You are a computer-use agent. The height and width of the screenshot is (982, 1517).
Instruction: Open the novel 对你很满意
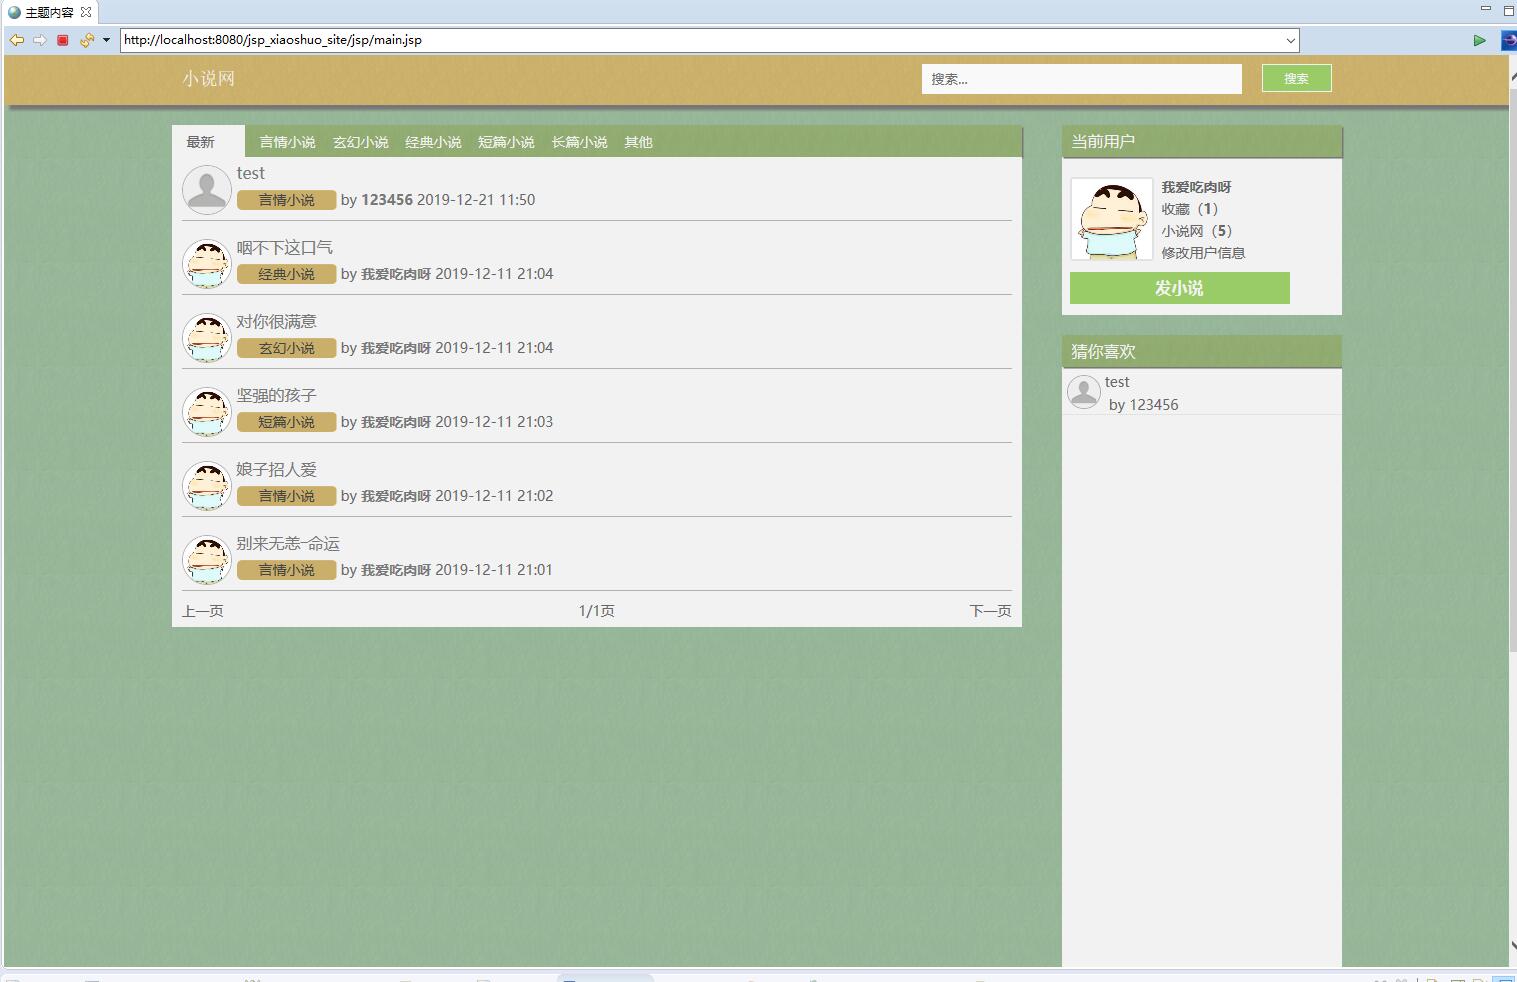(276, 321)
